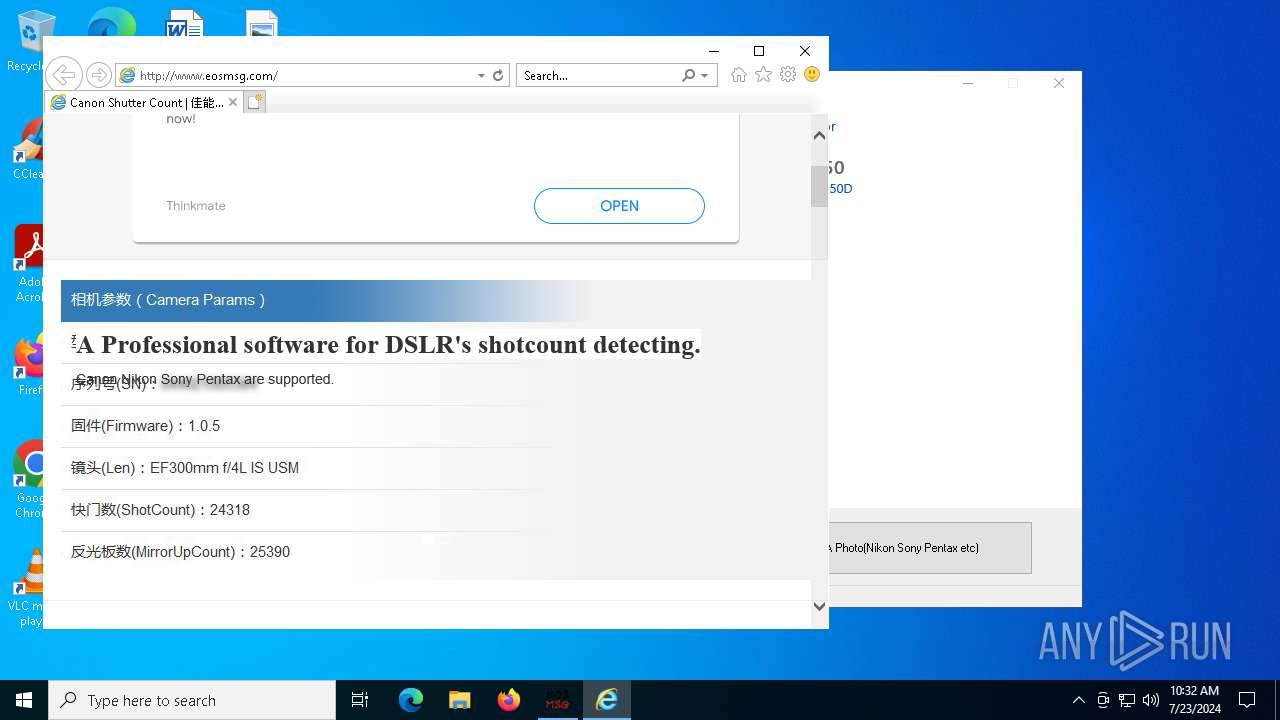This screenshot has height=720, width=1280.
Task: Switch to the EOSMSG taskbar app
Action: 558,700
